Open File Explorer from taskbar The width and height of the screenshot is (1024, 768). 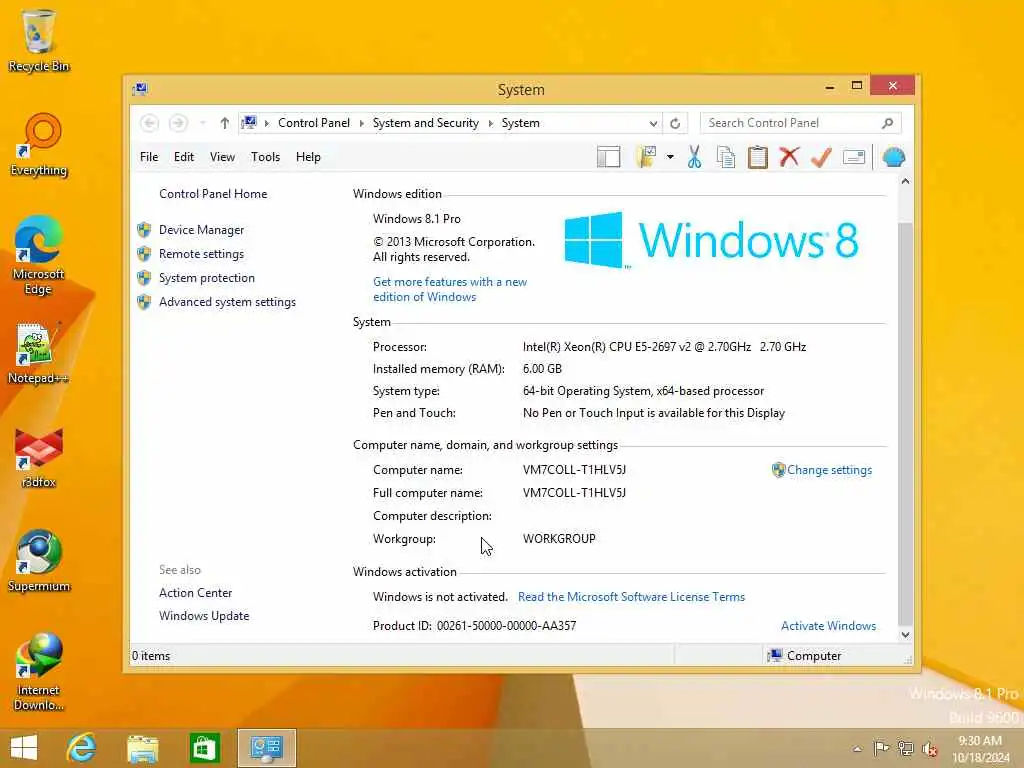tap(143, 748)
